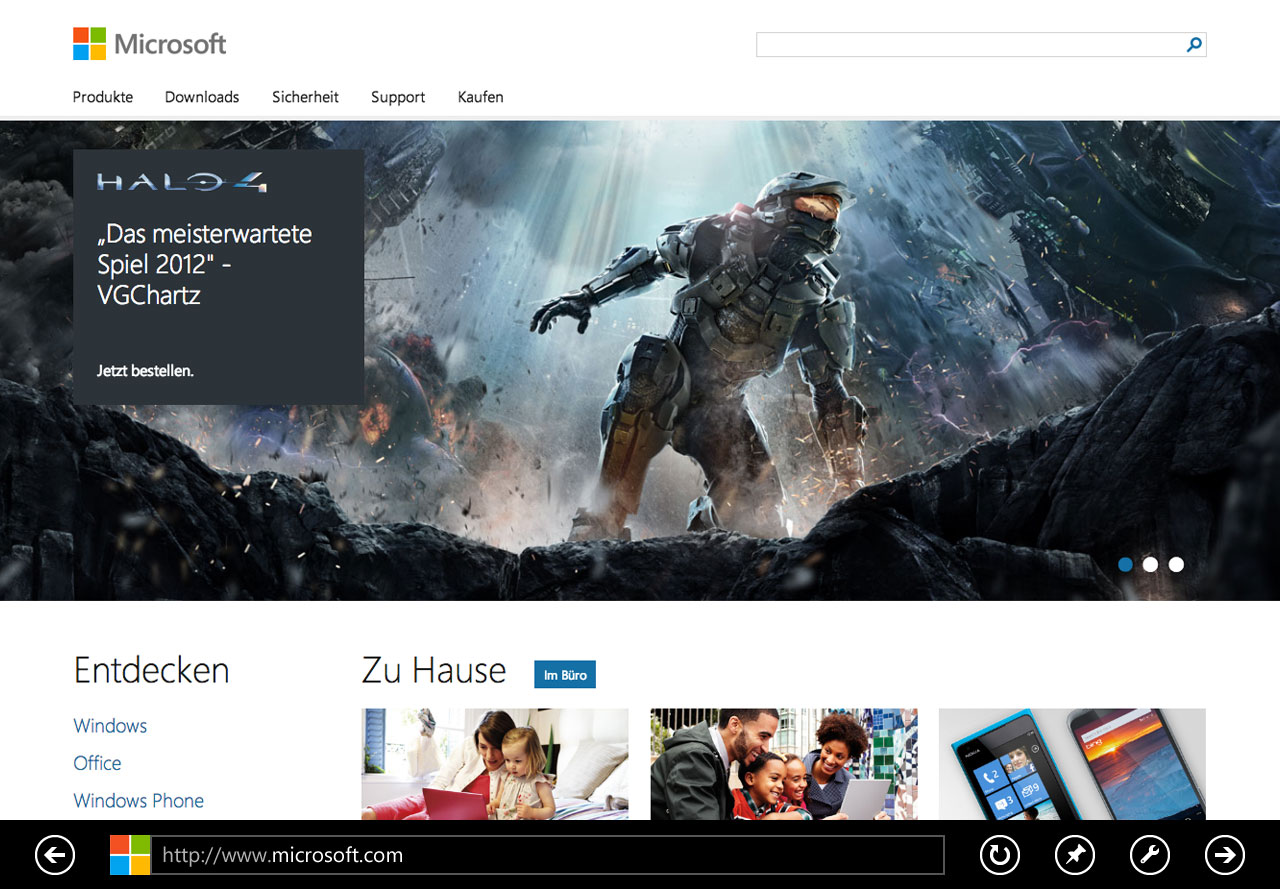Open the Windows Phone devices thumbnail
Screen dimensions: 1280x889
click(x=1072, y=764)
